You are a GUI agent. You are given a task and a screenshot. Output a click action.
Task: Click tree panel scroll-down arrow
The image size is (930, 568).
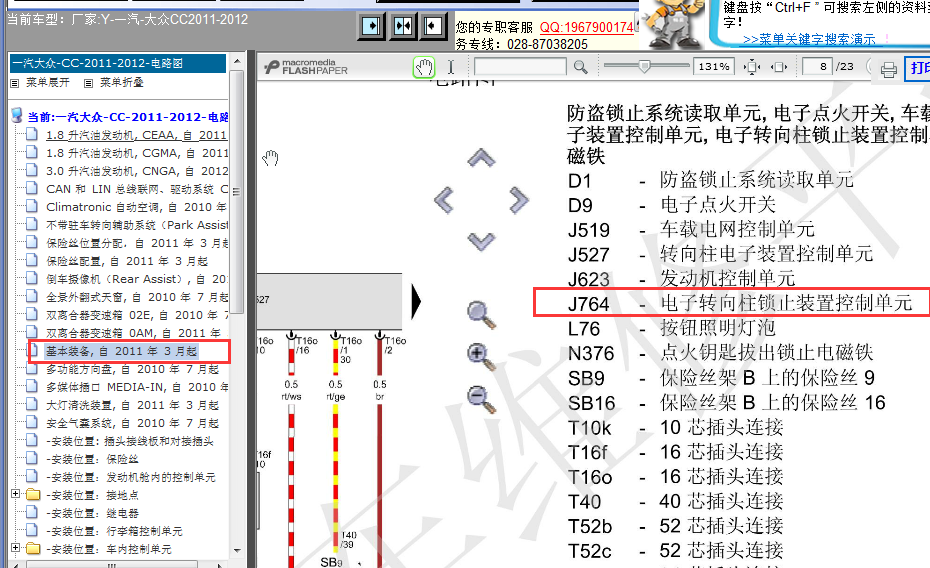click(x=237, y=550)
